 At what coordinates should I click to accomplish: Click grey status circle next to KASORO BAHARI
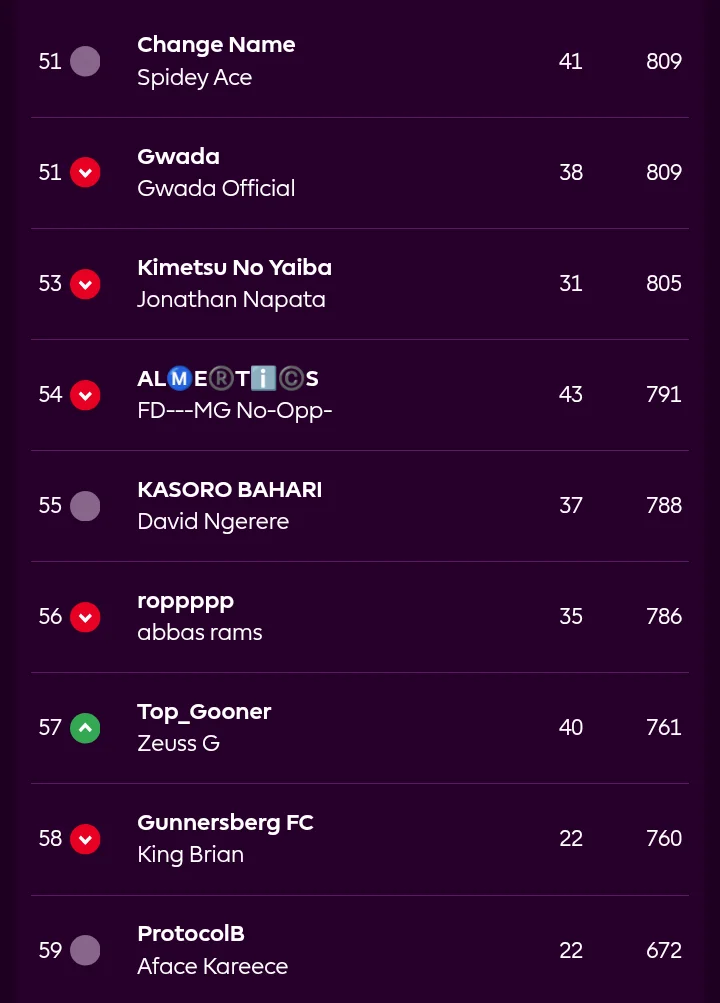85,506
